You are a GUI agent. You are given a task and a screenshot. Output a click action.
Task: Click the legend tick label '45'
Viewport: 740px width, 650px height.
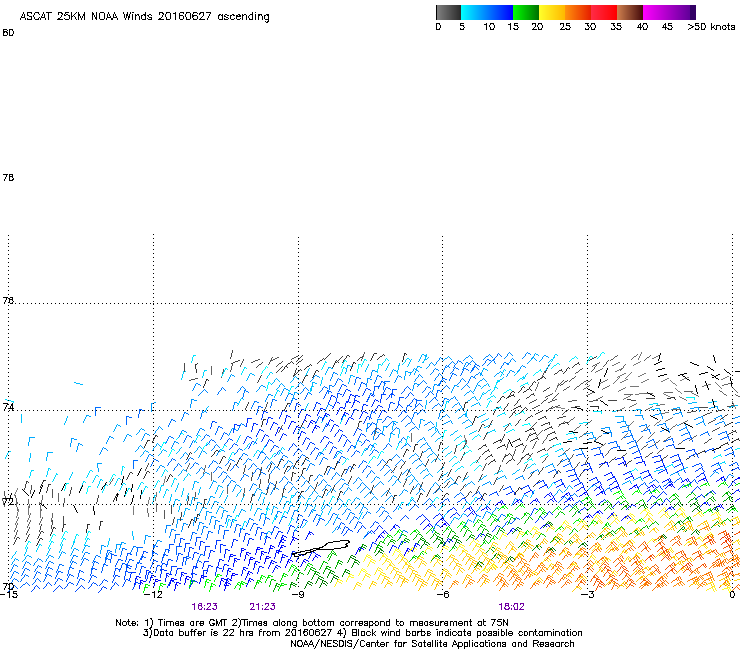[x=667, y=27]
